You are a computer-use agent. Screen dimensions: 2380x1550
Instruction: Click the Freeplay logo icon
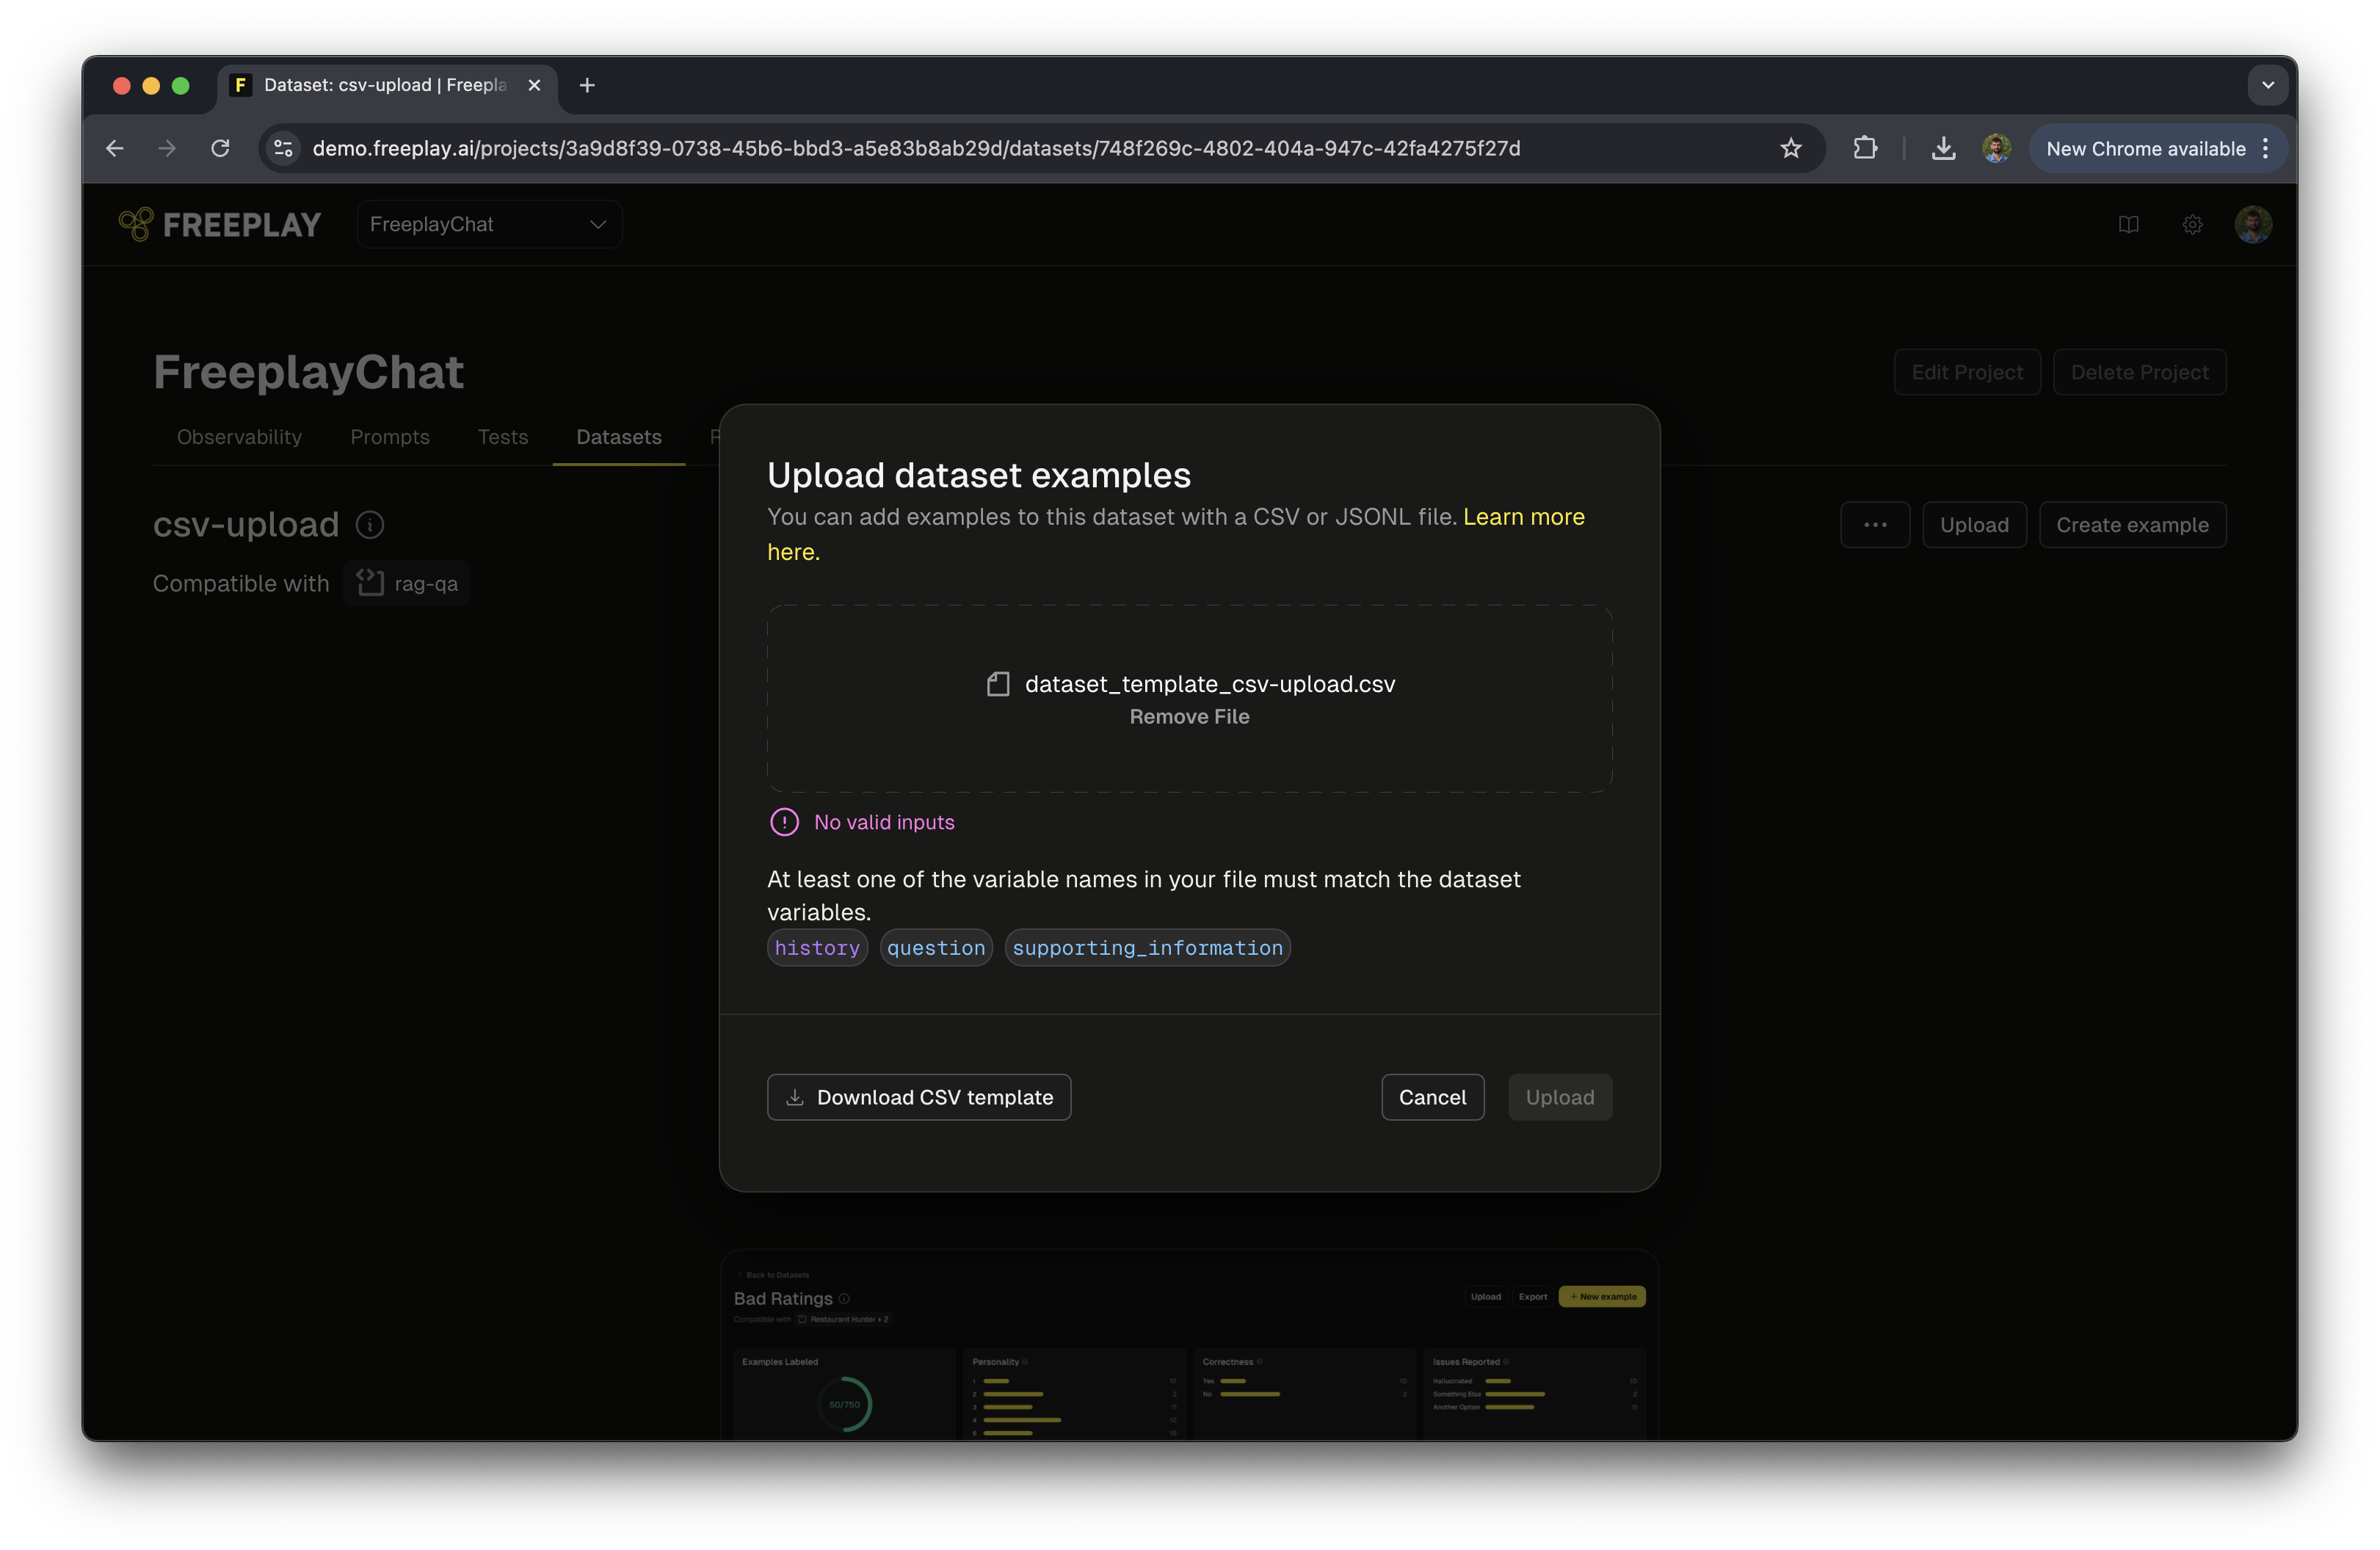(136, 224)
